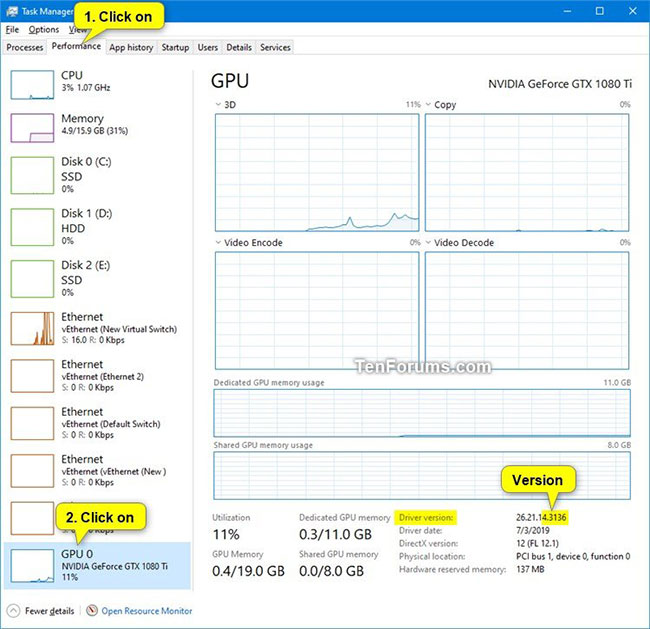Click the 3D engine graph
Screen dimensions: 650x629
tap(317, 172)
